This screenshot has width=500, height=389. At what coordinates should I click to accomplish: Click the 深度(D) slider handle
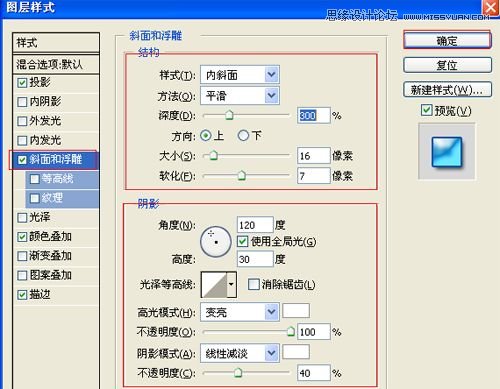(229, 115)
